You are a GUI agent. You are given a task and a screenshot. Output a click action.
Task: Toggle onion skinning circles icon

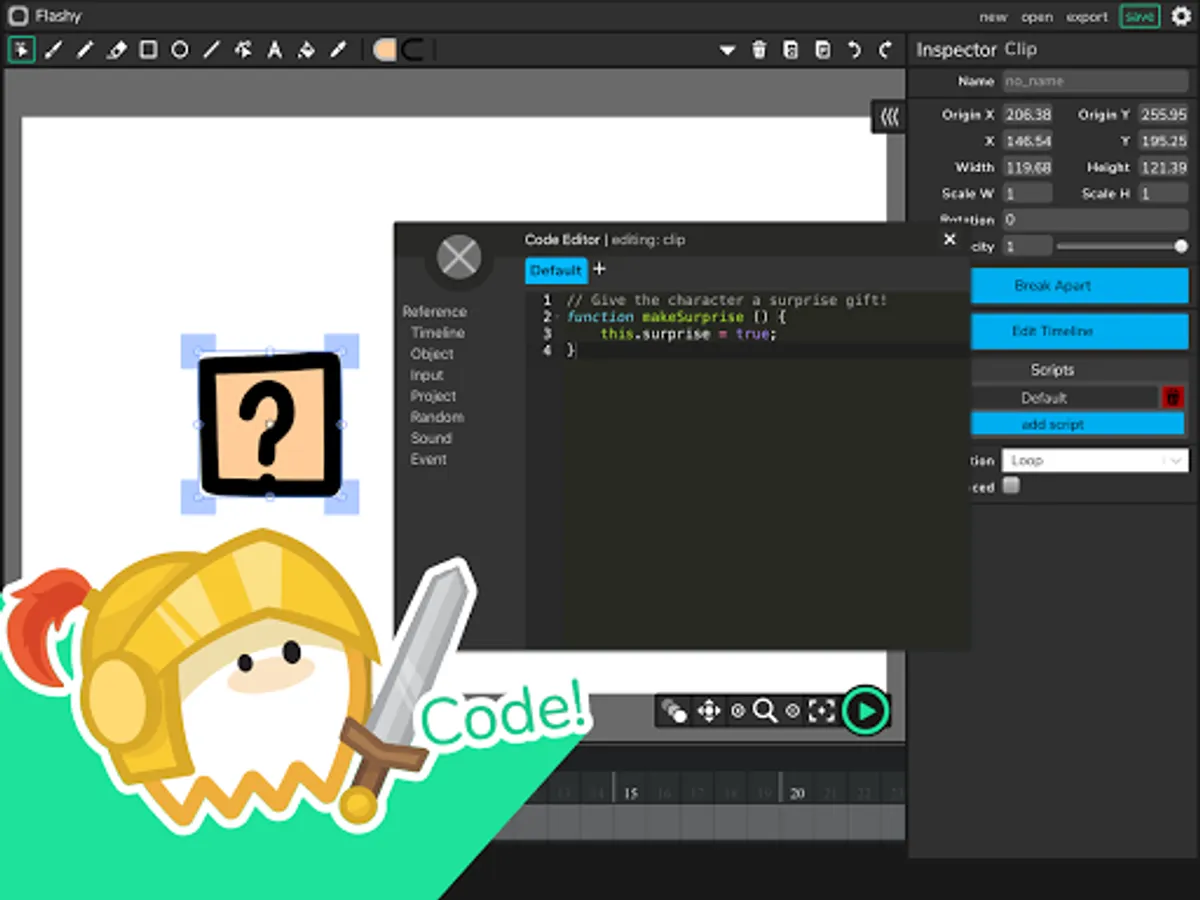point(675,711)
